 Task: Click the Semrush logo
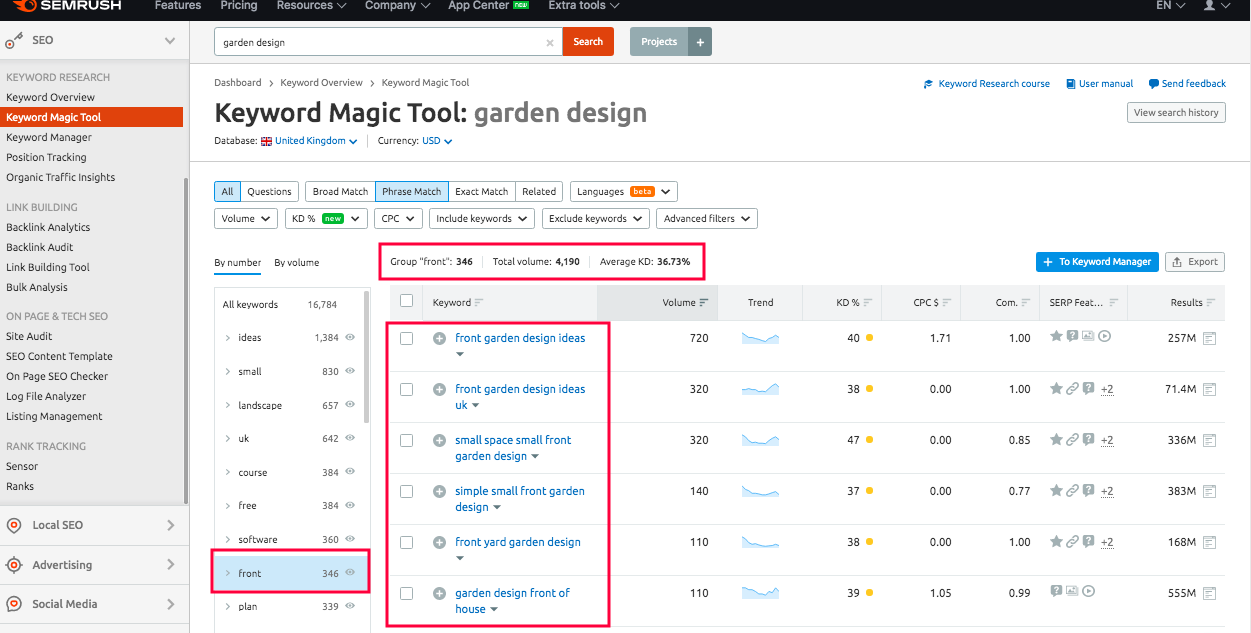(67, 6)
